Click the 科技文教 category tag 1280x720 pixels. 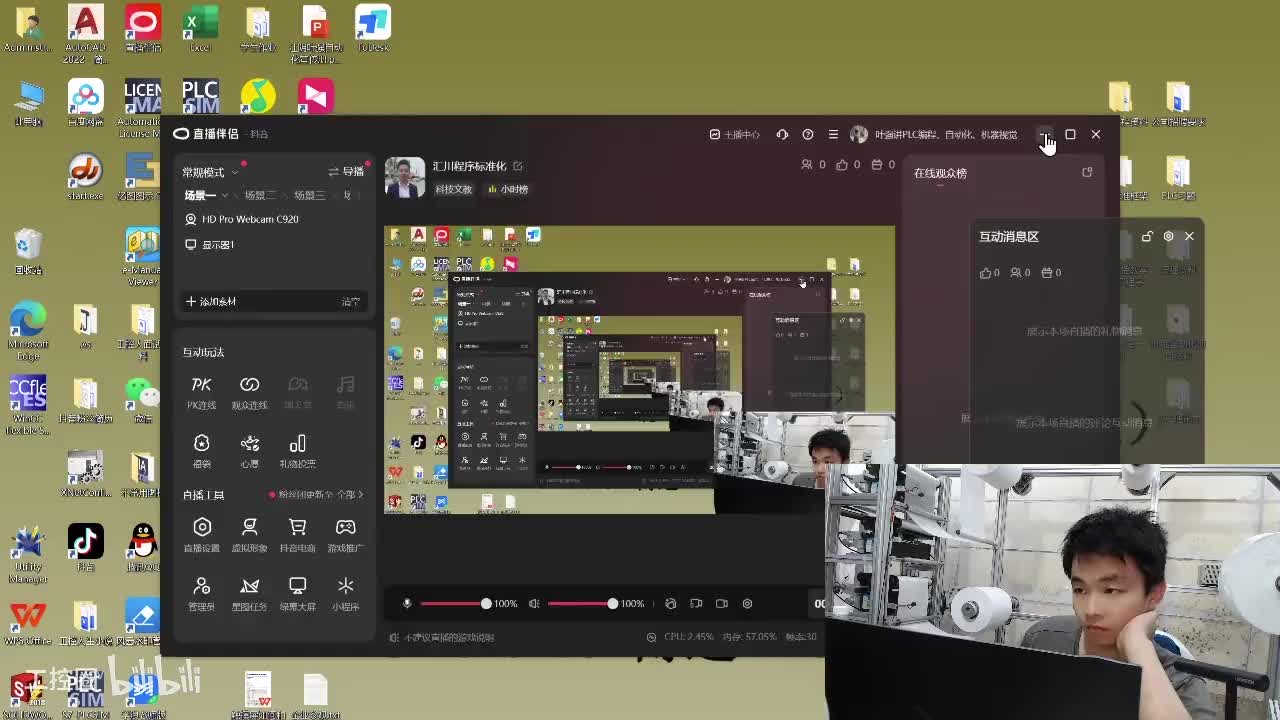[x=453, y=189]
